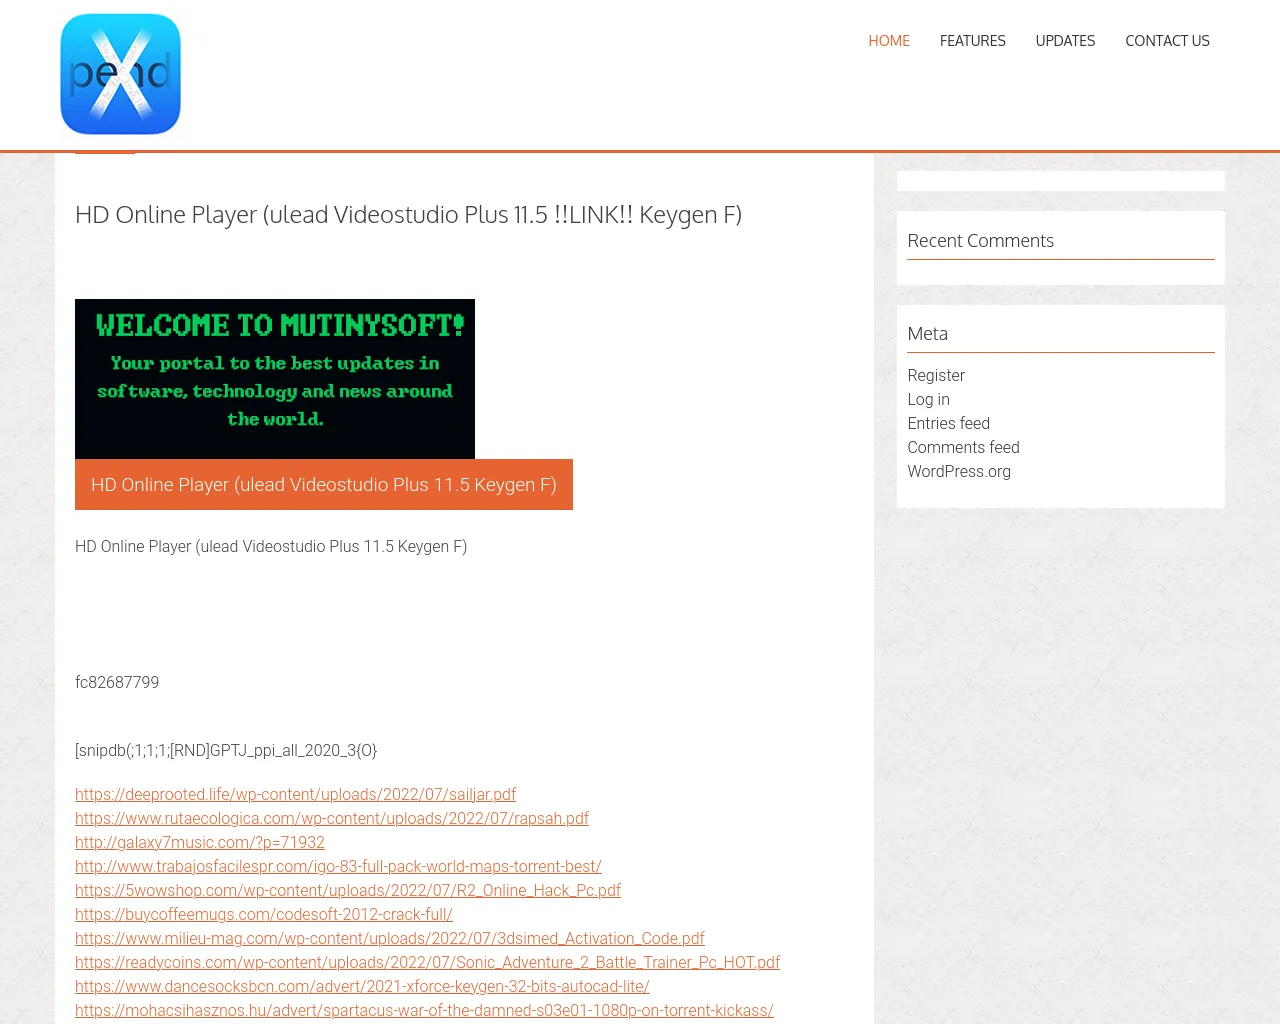1280x1024 pixels.
Task: Open the milieu-mag 3dsimed_Activation_Code.pdf link
Action: click(390, 938)
